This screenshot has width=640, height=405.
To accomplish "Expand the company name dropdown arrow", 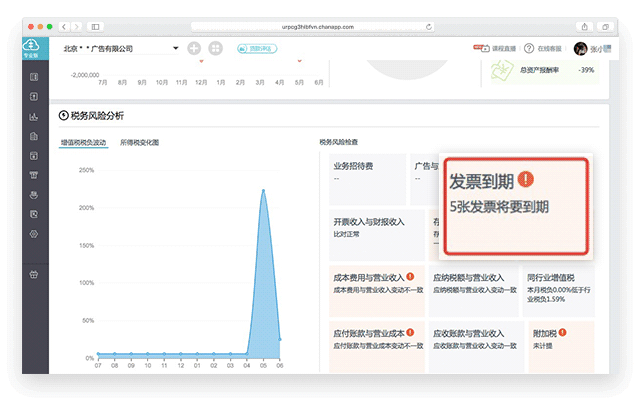I will tap(175, 48).
